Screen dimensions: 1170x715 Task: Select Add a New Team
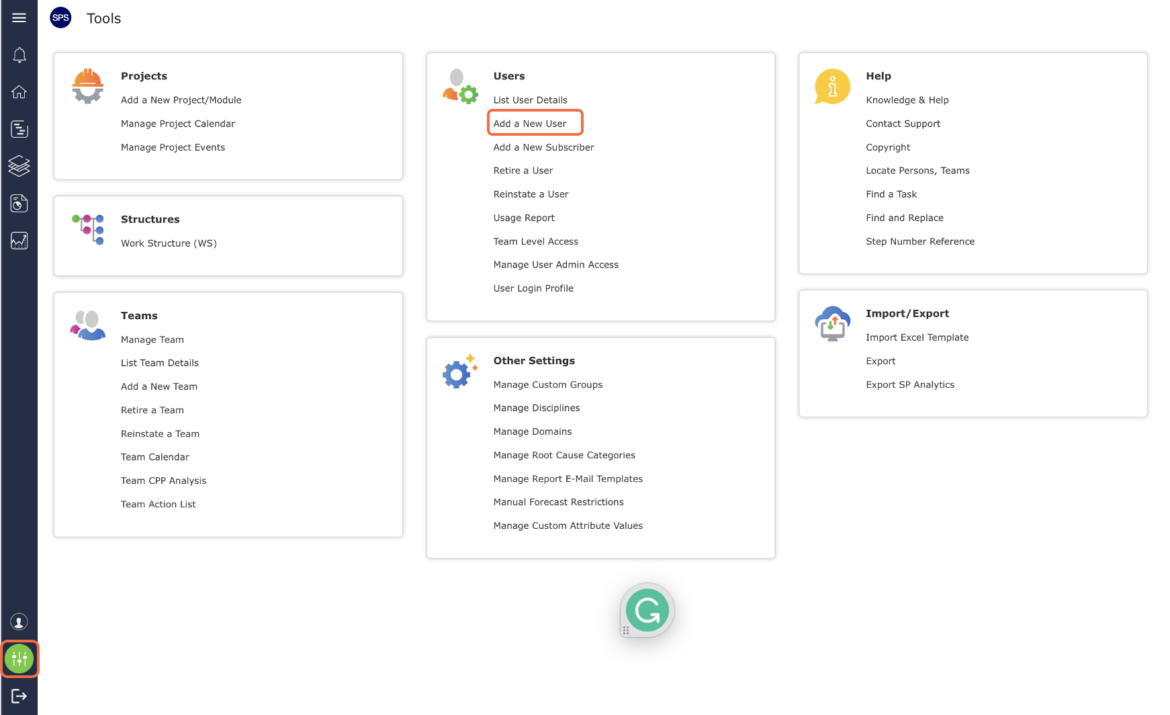click(159, 387)
